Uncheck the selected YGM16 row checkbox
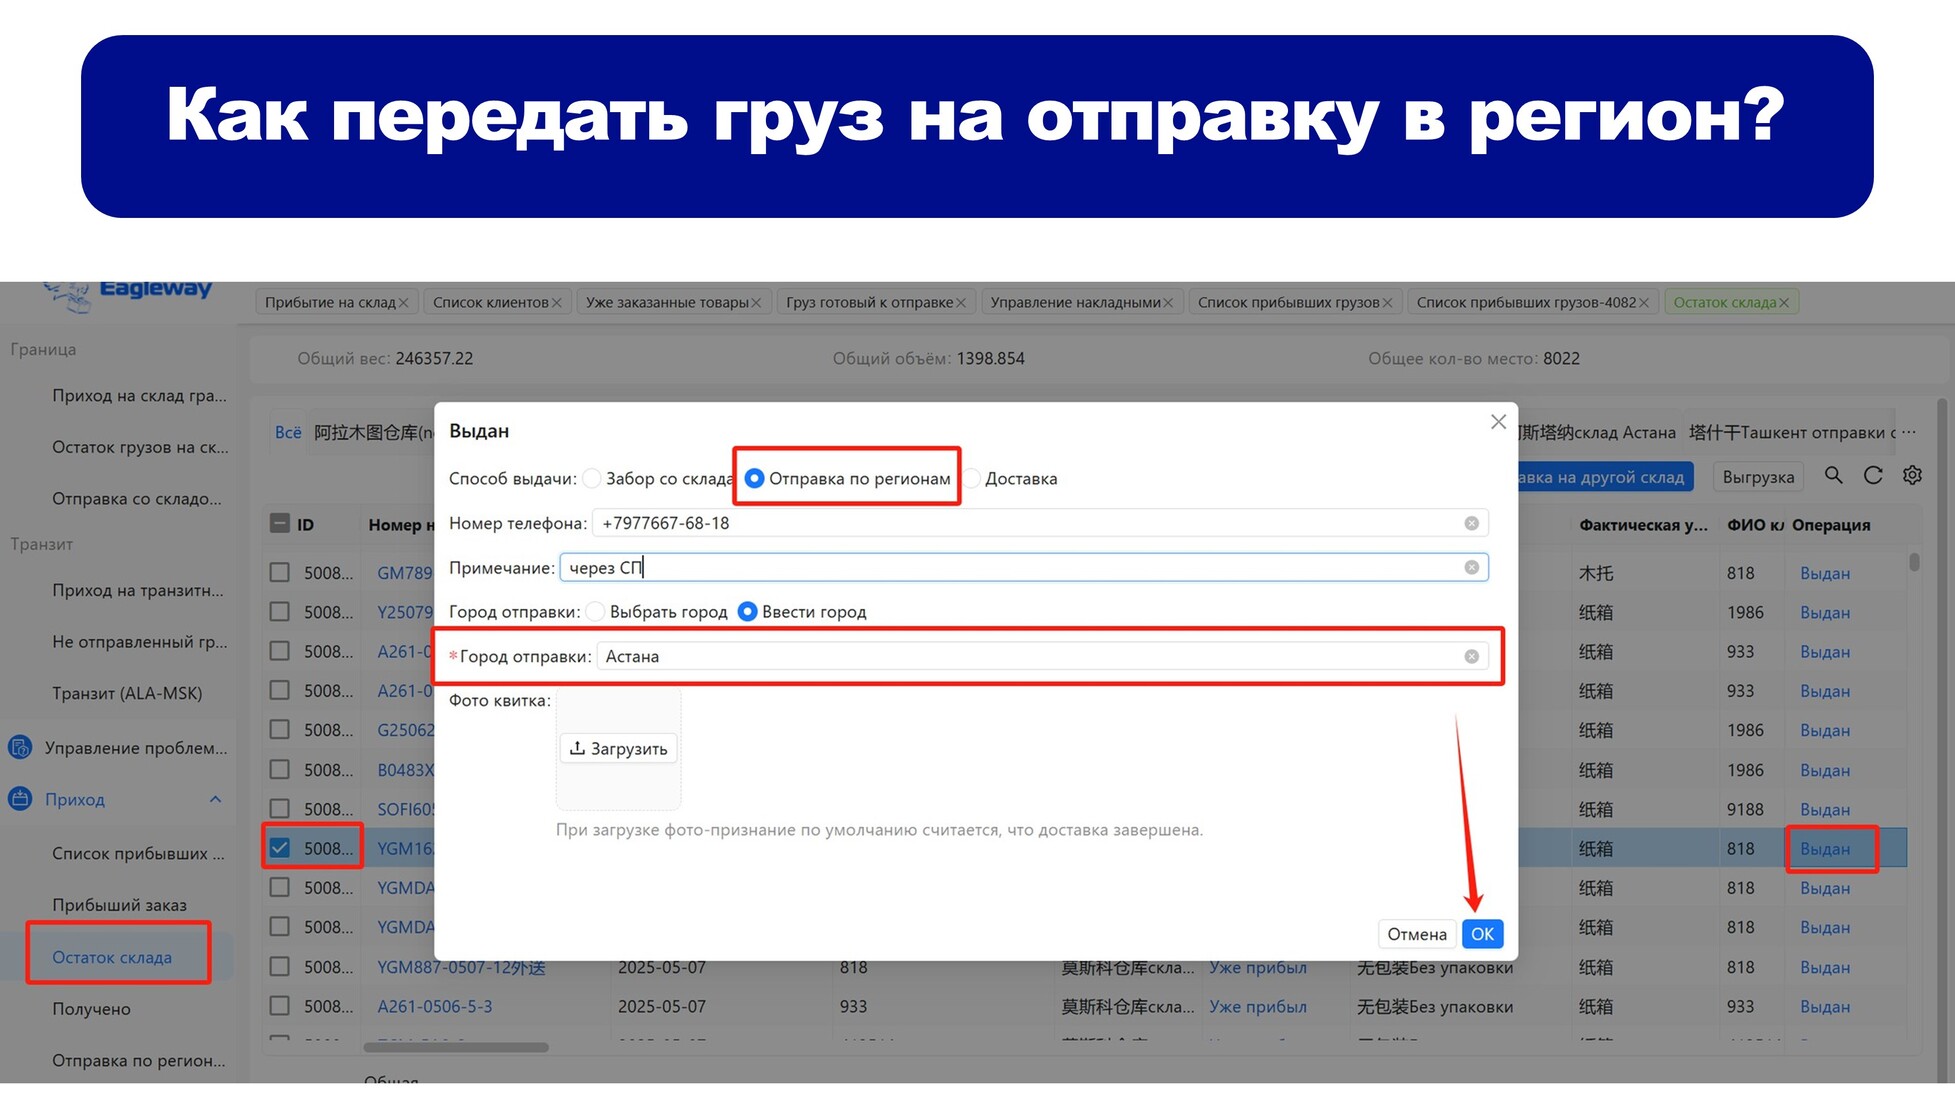 (280, 848)
